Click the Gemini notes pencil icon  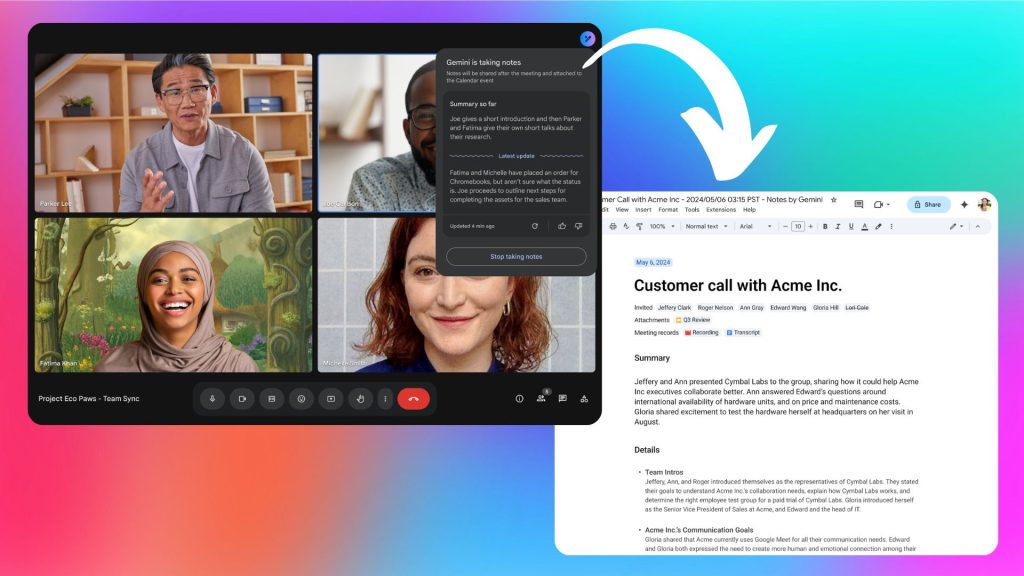(587, 39)
